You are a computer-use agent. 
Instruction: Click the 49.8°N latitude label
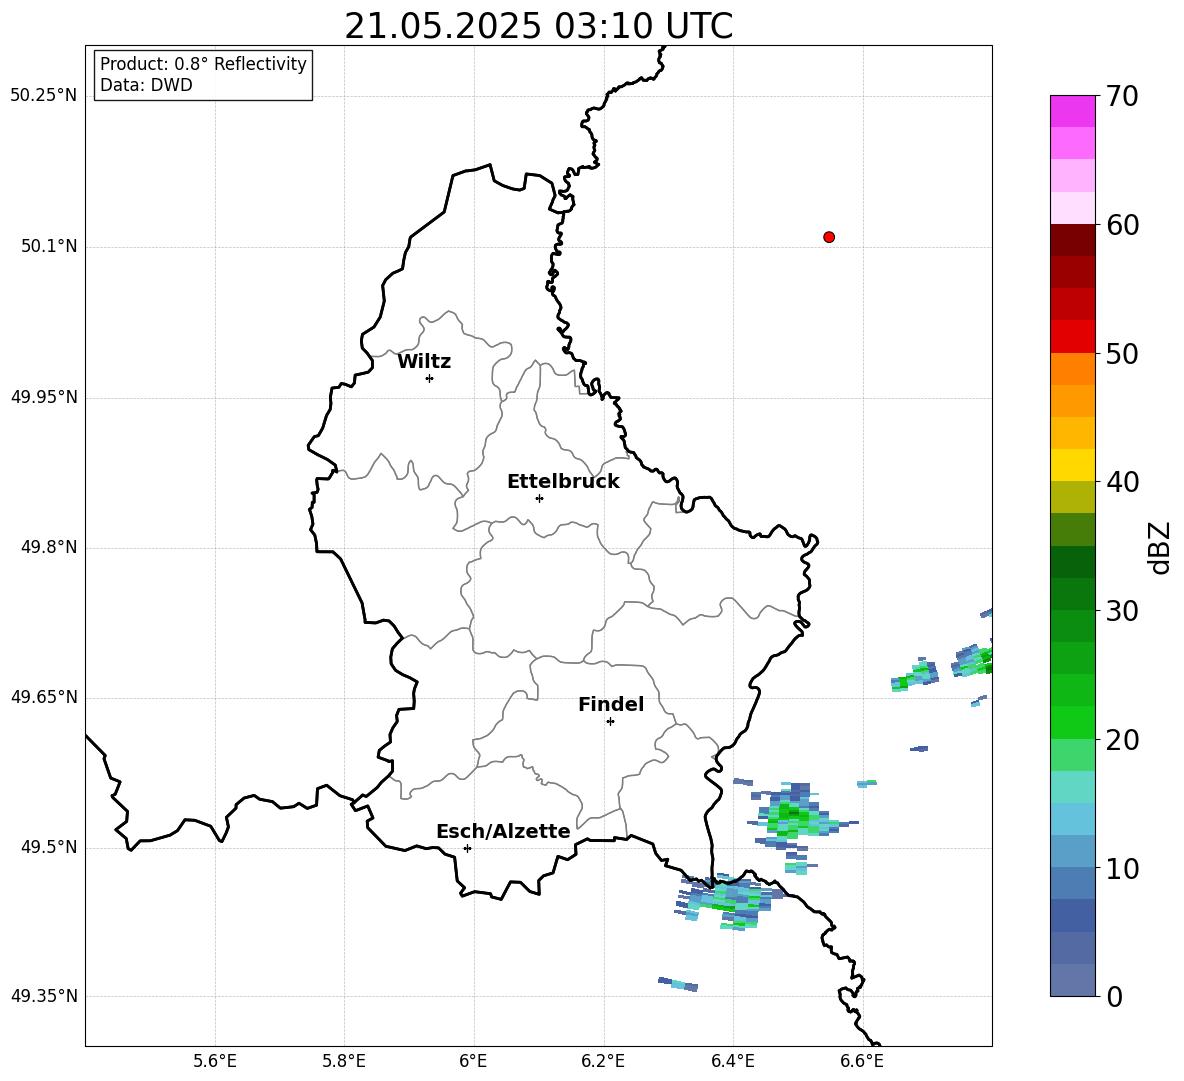pos(49,547)
